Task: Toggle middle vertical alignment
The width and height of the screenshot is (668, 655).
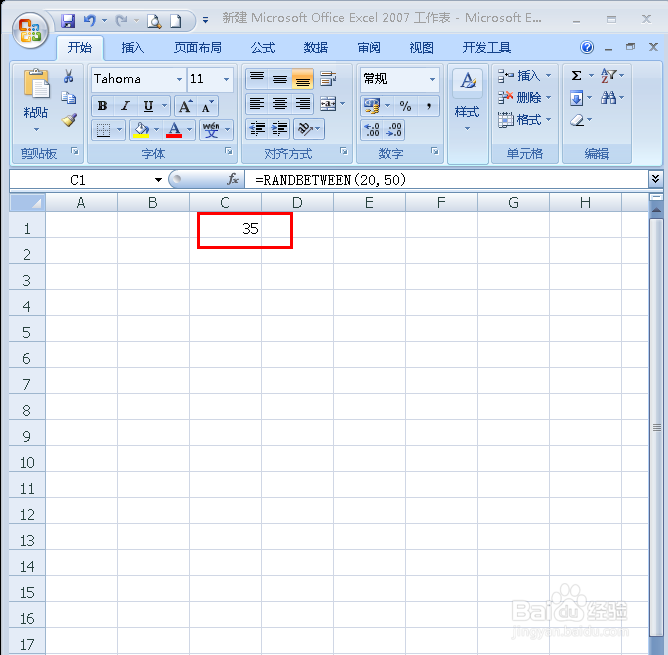Action: coord(279,79)
